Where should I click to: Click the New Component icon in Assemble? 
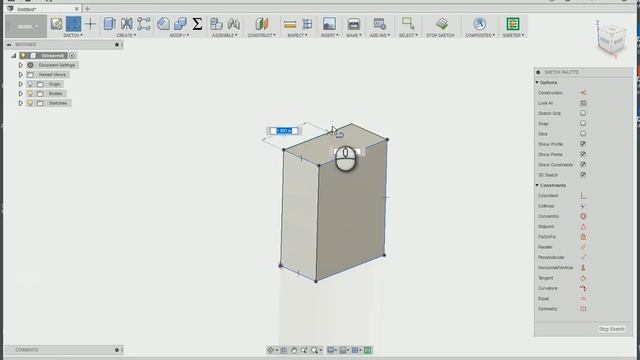pyautogui.click(x=216, y=24)
